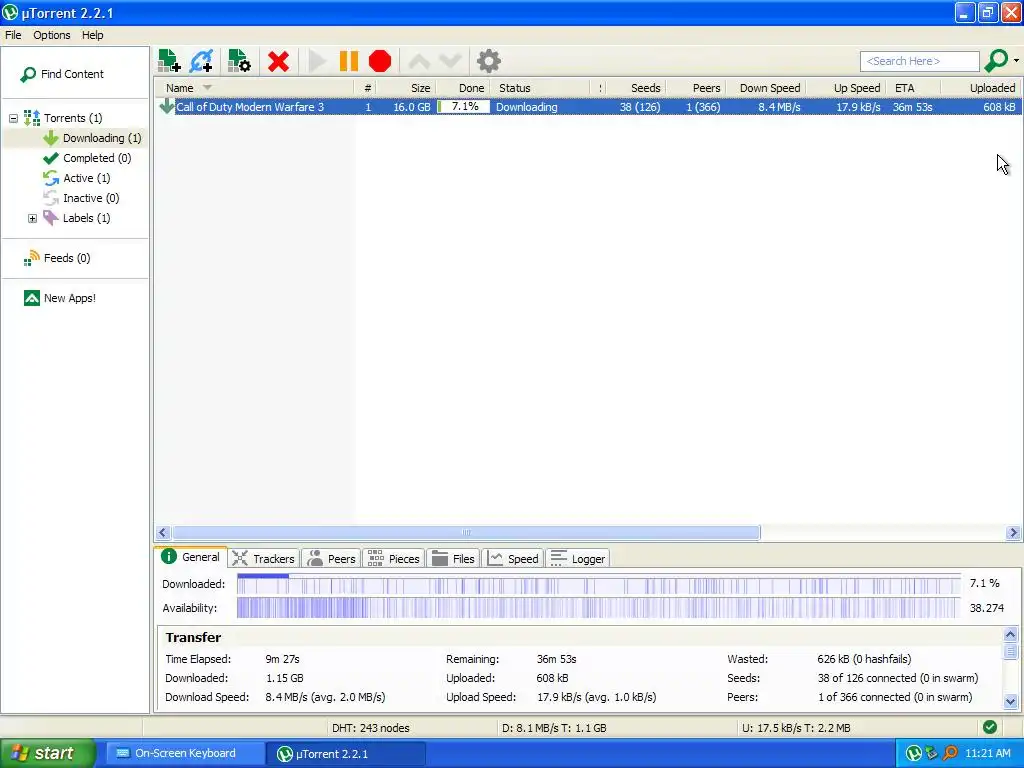
Task: Switch to the General tab
Action: coord(191,557)
